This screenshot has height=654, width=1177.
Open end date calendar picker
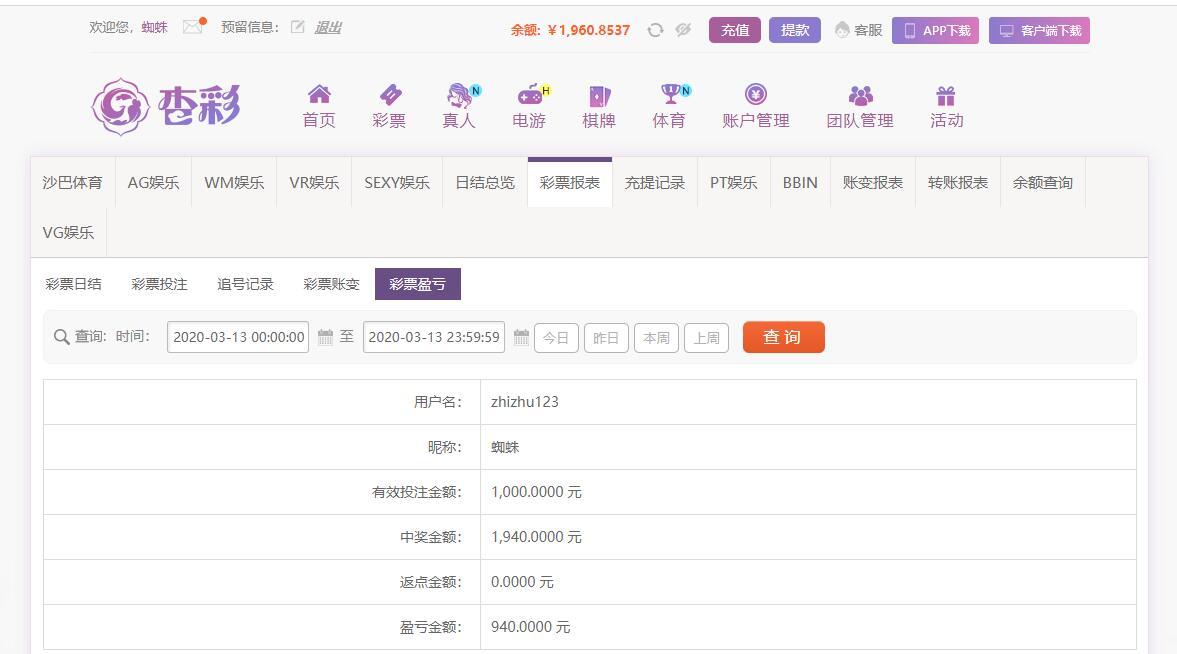[521, 337]
